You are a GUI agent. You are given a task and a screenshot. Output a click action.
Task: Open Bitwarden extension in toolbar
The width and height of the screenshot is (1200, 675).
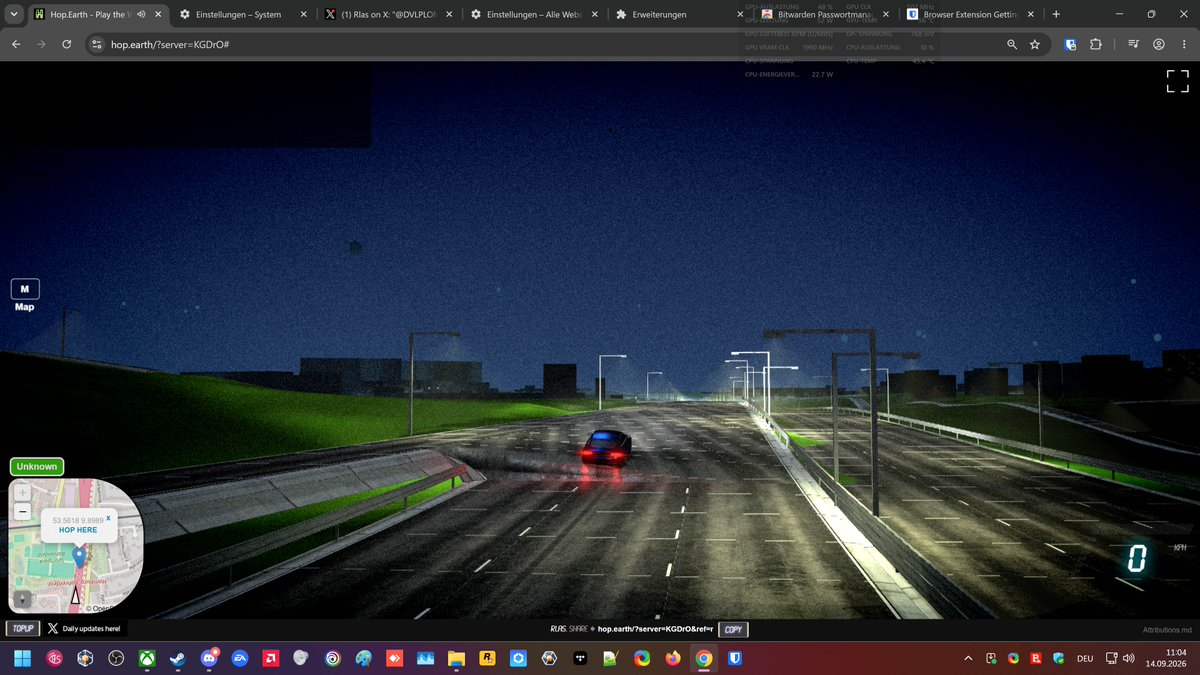(1070, 45)
